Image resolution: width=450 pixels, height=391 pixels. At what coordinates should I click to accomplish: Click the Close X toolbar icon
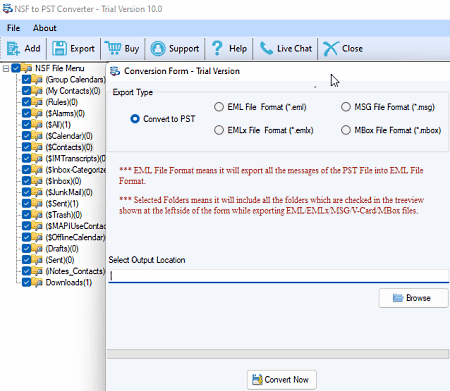(x=331, y=49)
